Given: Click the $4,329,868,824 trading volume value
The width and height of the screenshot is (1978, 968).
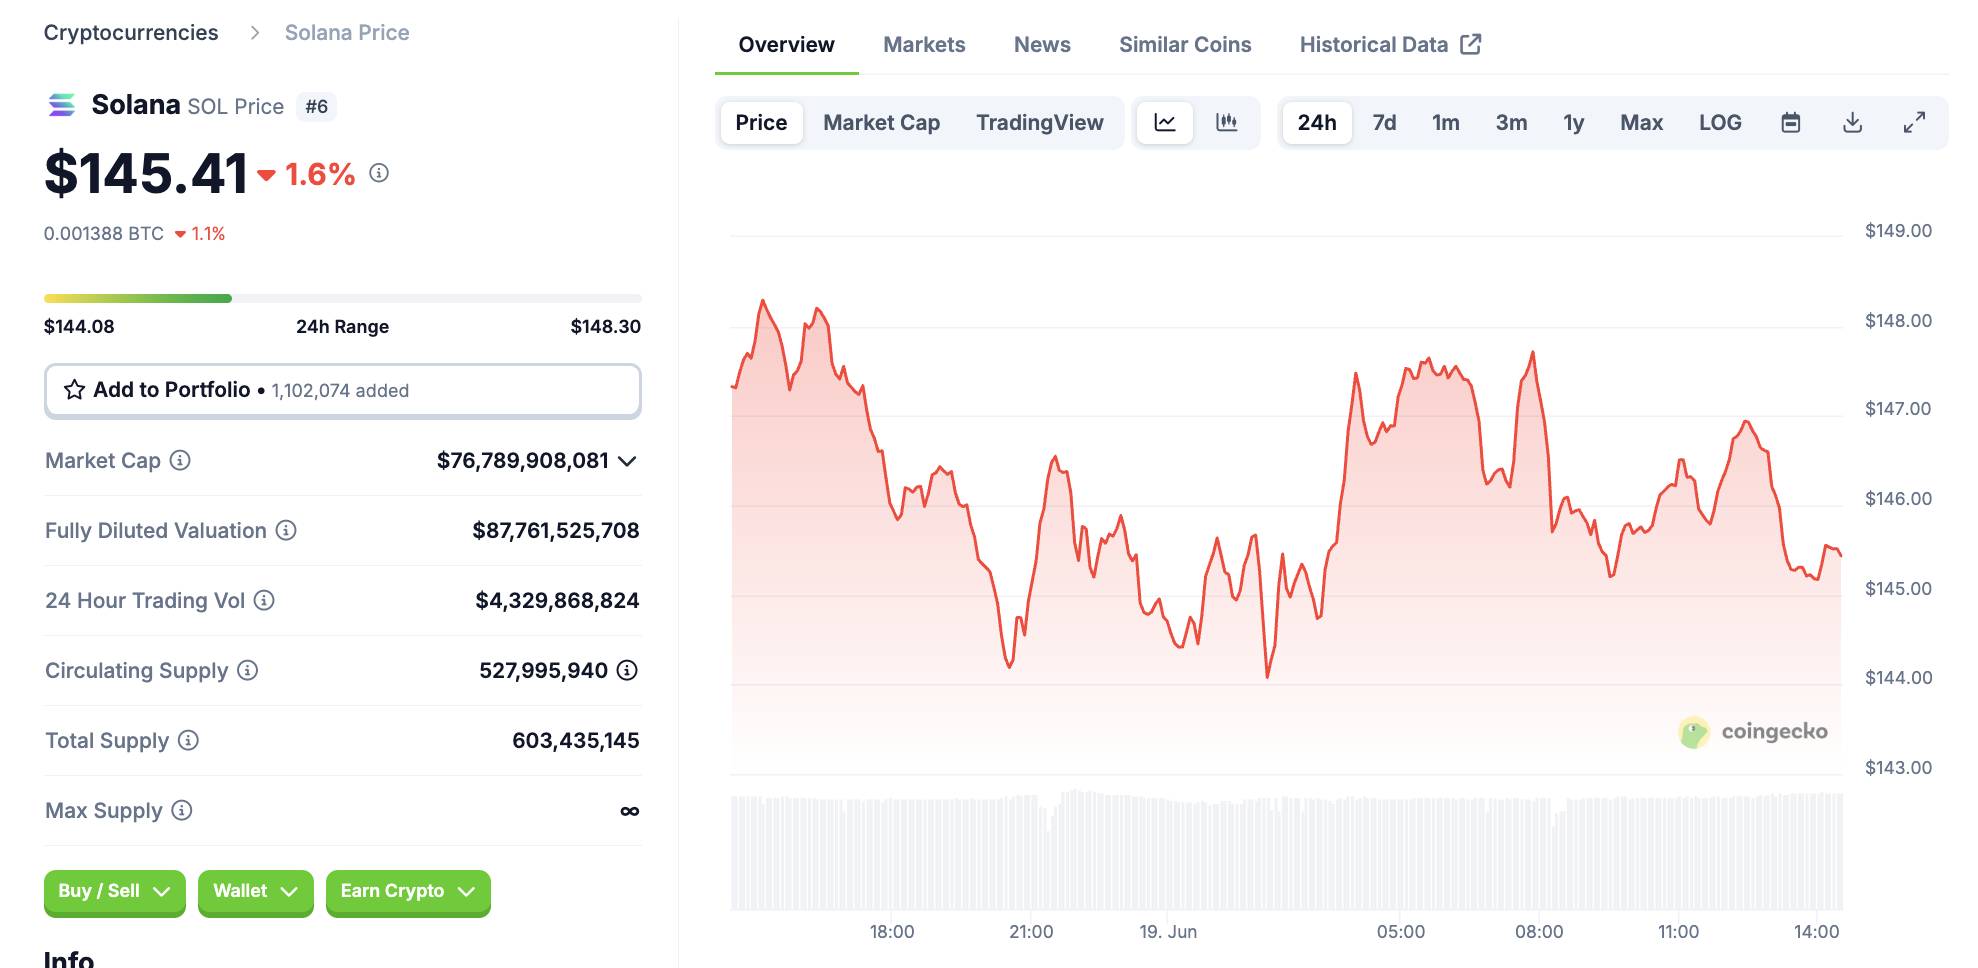Looking at the screenshot, I should pos(557,600).
